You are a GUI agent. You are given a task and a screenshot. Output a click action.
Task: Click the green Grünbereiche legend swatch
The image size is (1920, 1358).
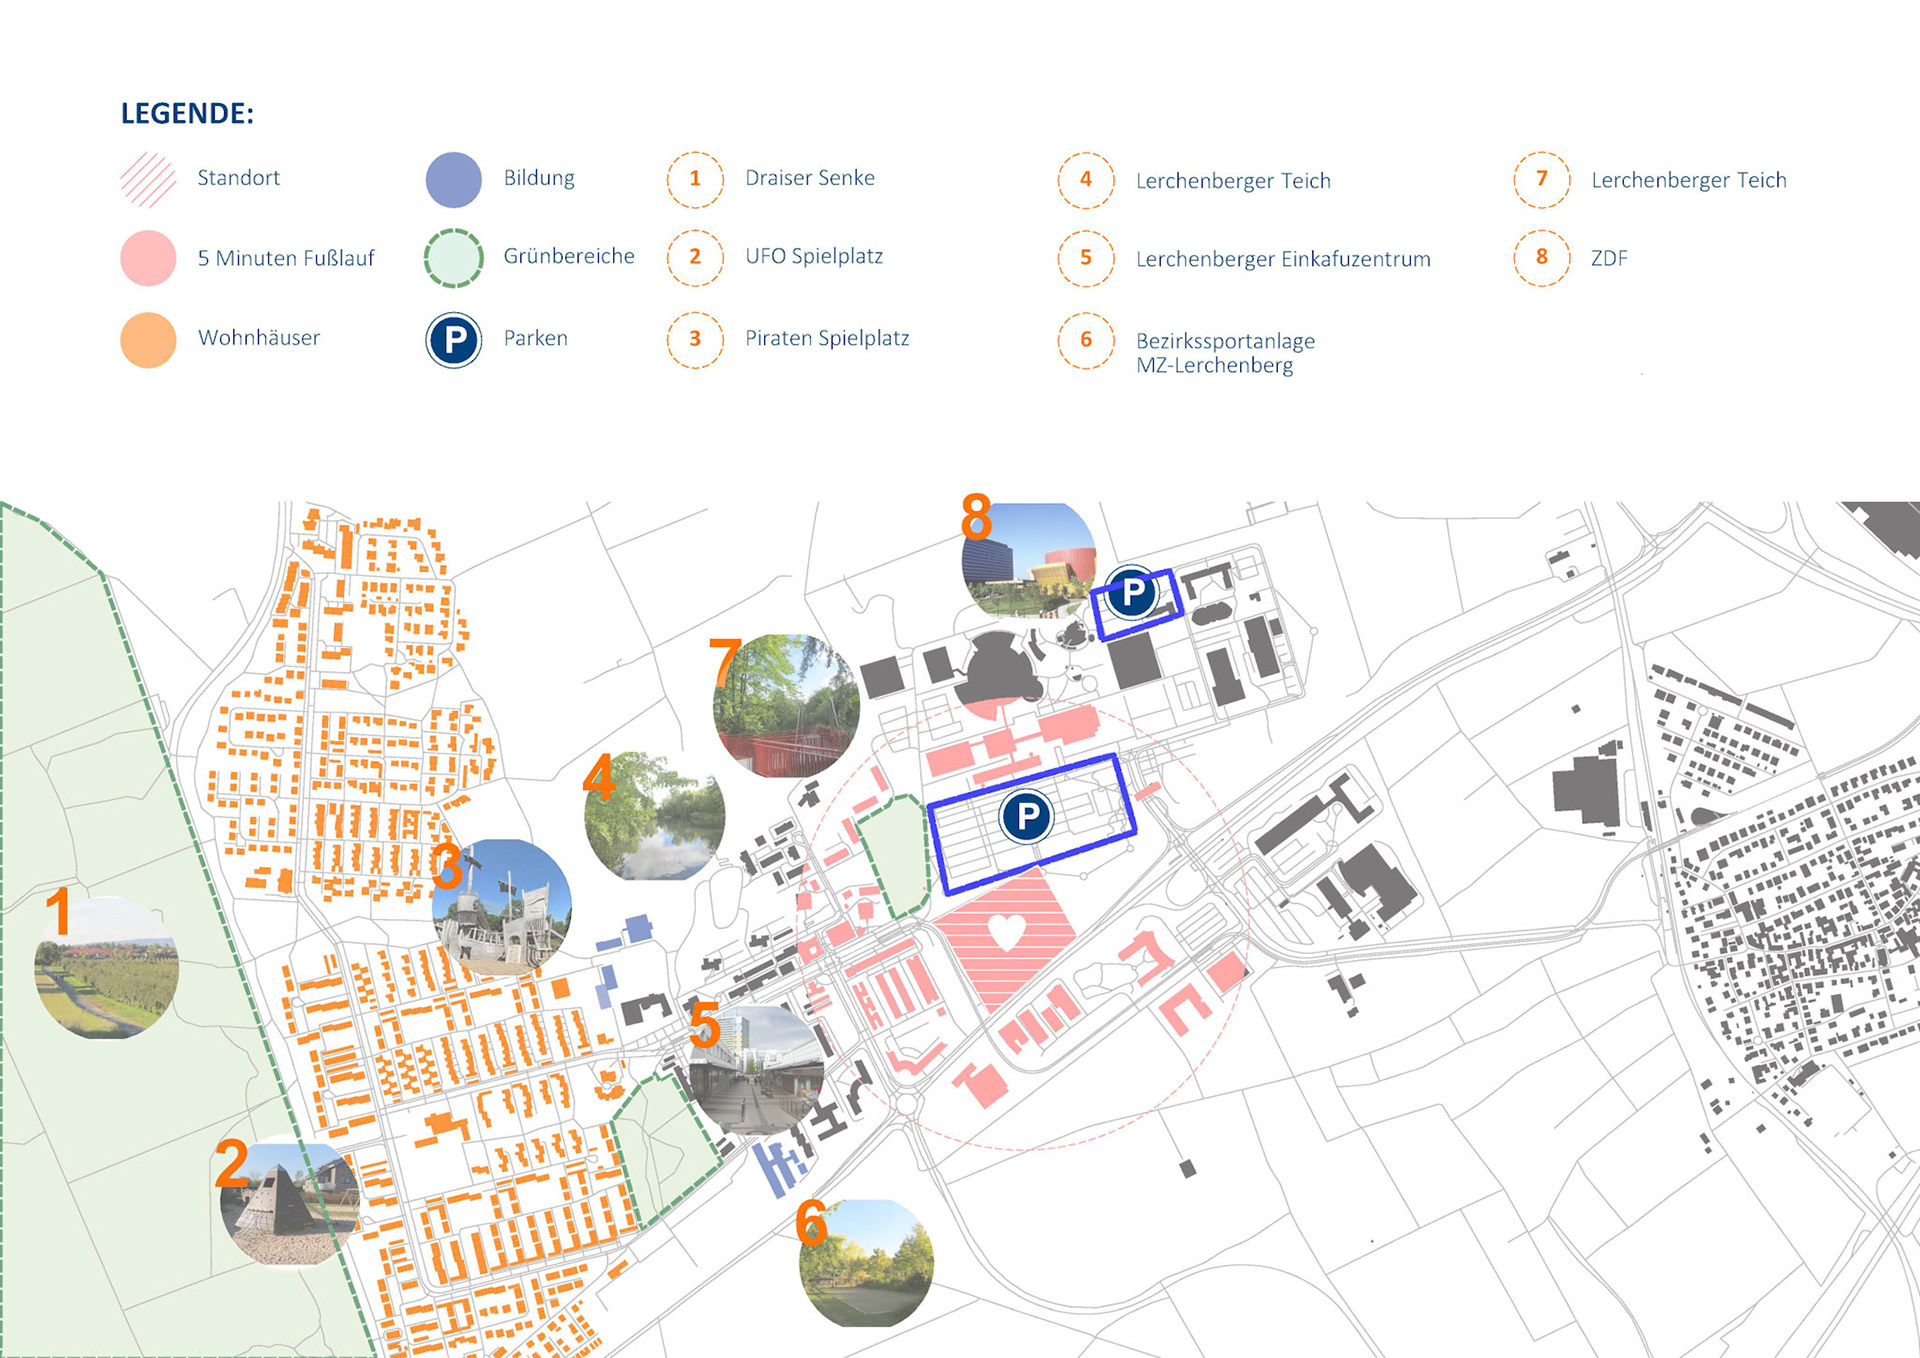click(454, 258)
